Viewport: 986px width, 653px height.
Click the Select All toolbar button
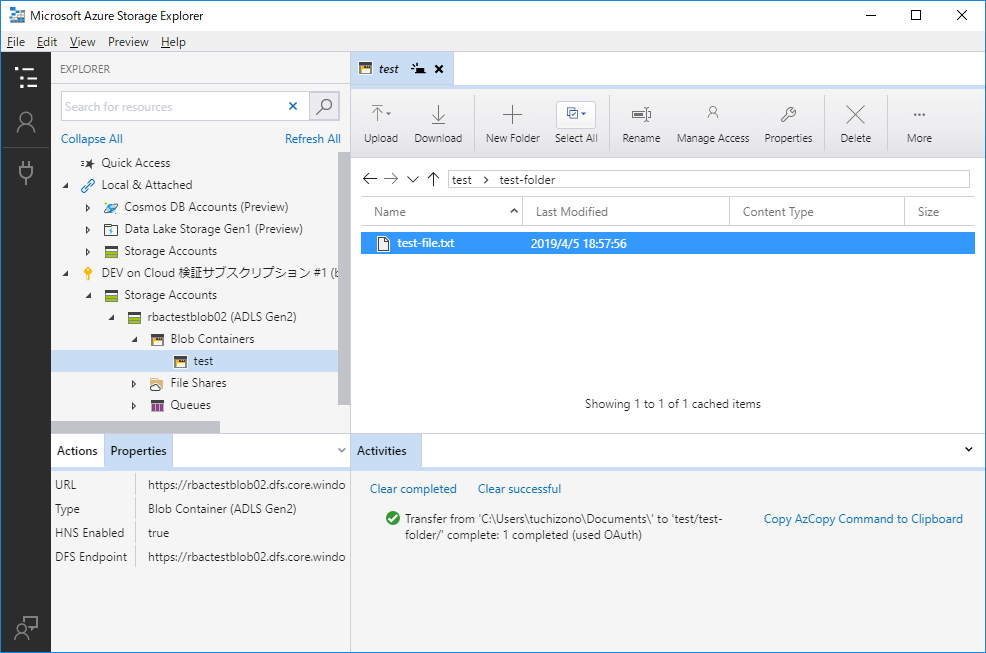pos(576,124)
